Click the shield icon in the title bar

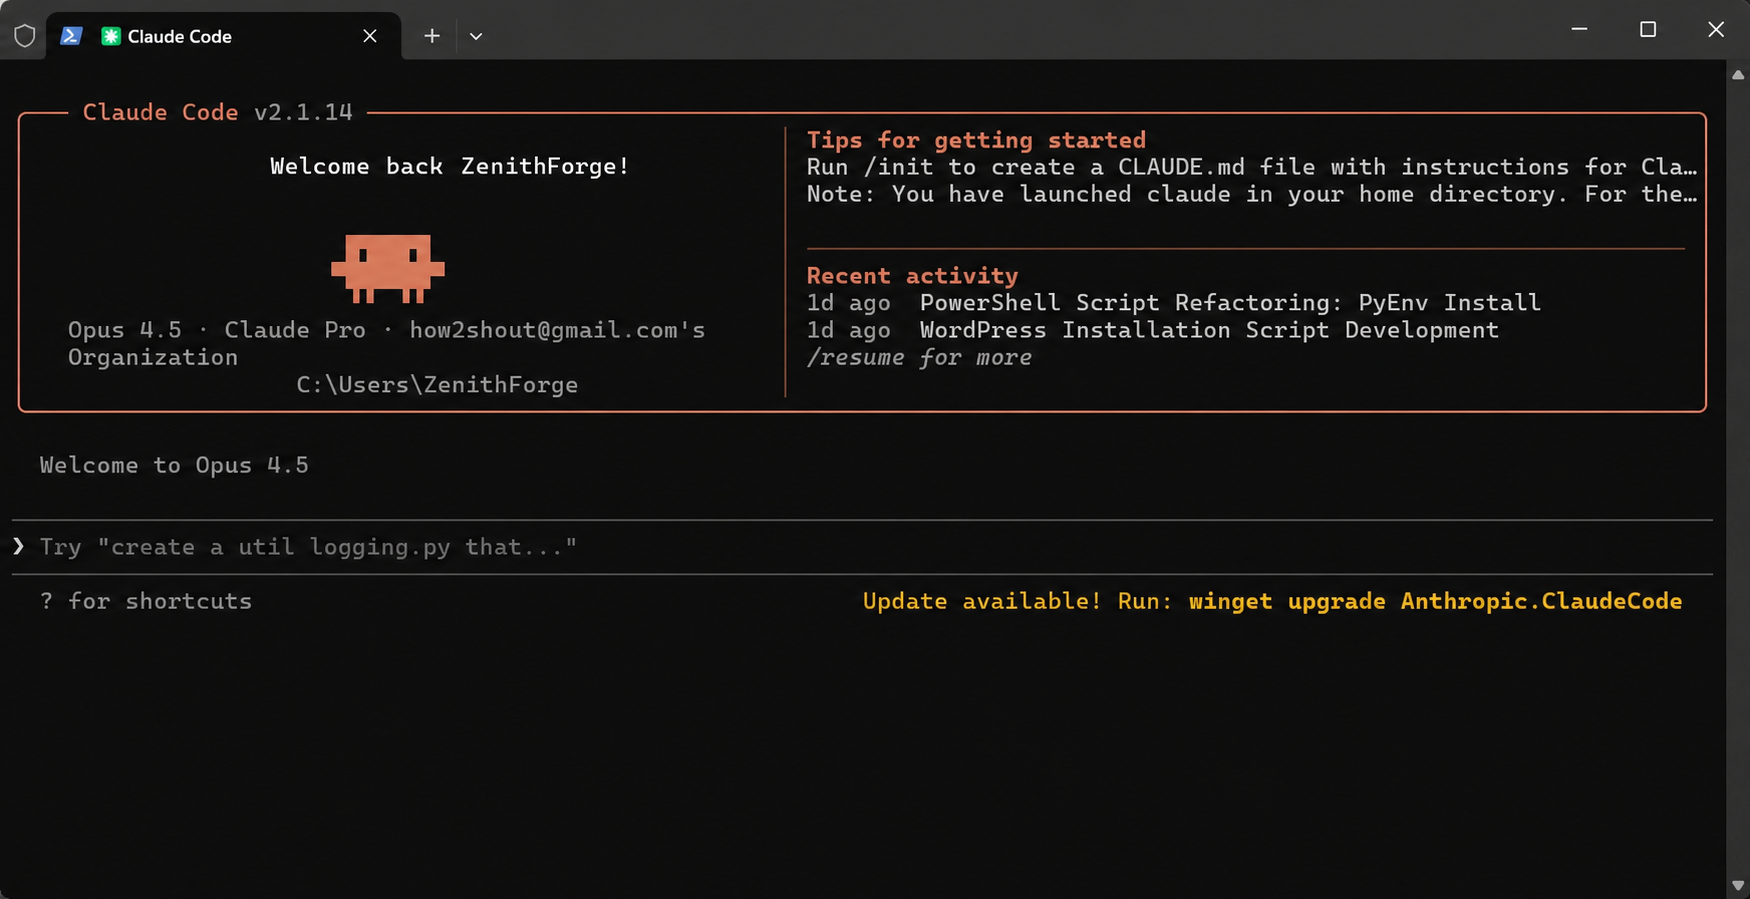point(25,36)
